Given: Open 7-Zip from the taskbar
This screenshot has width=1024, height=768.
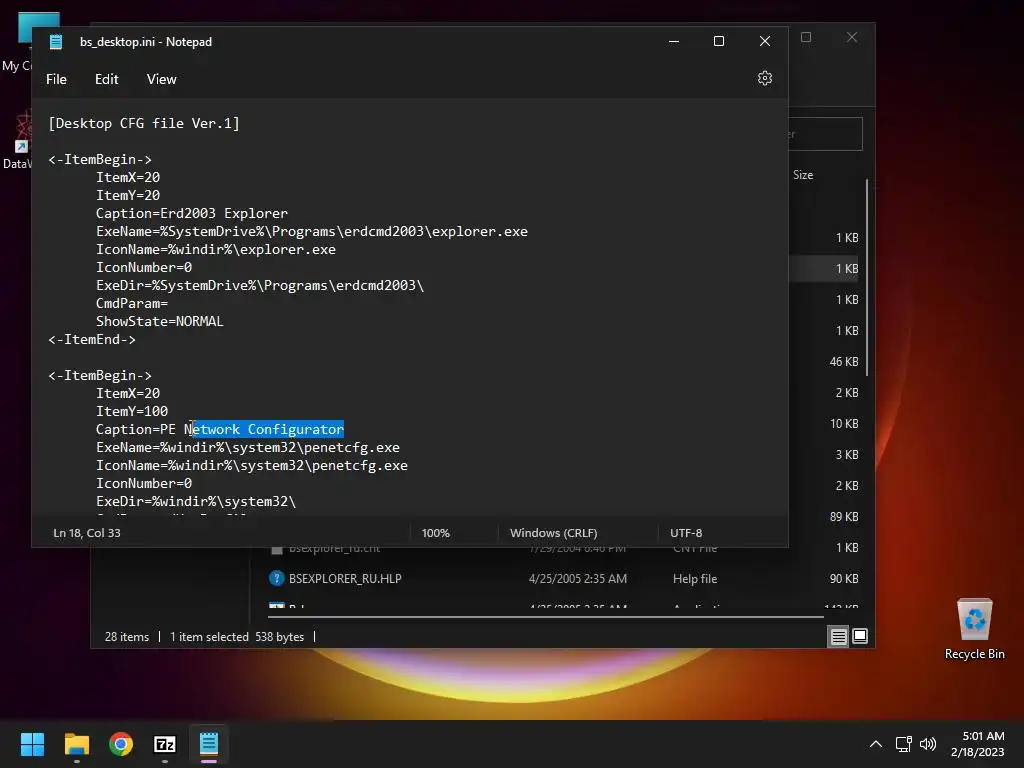Looking at the screenshot, I should pos(165,744).
